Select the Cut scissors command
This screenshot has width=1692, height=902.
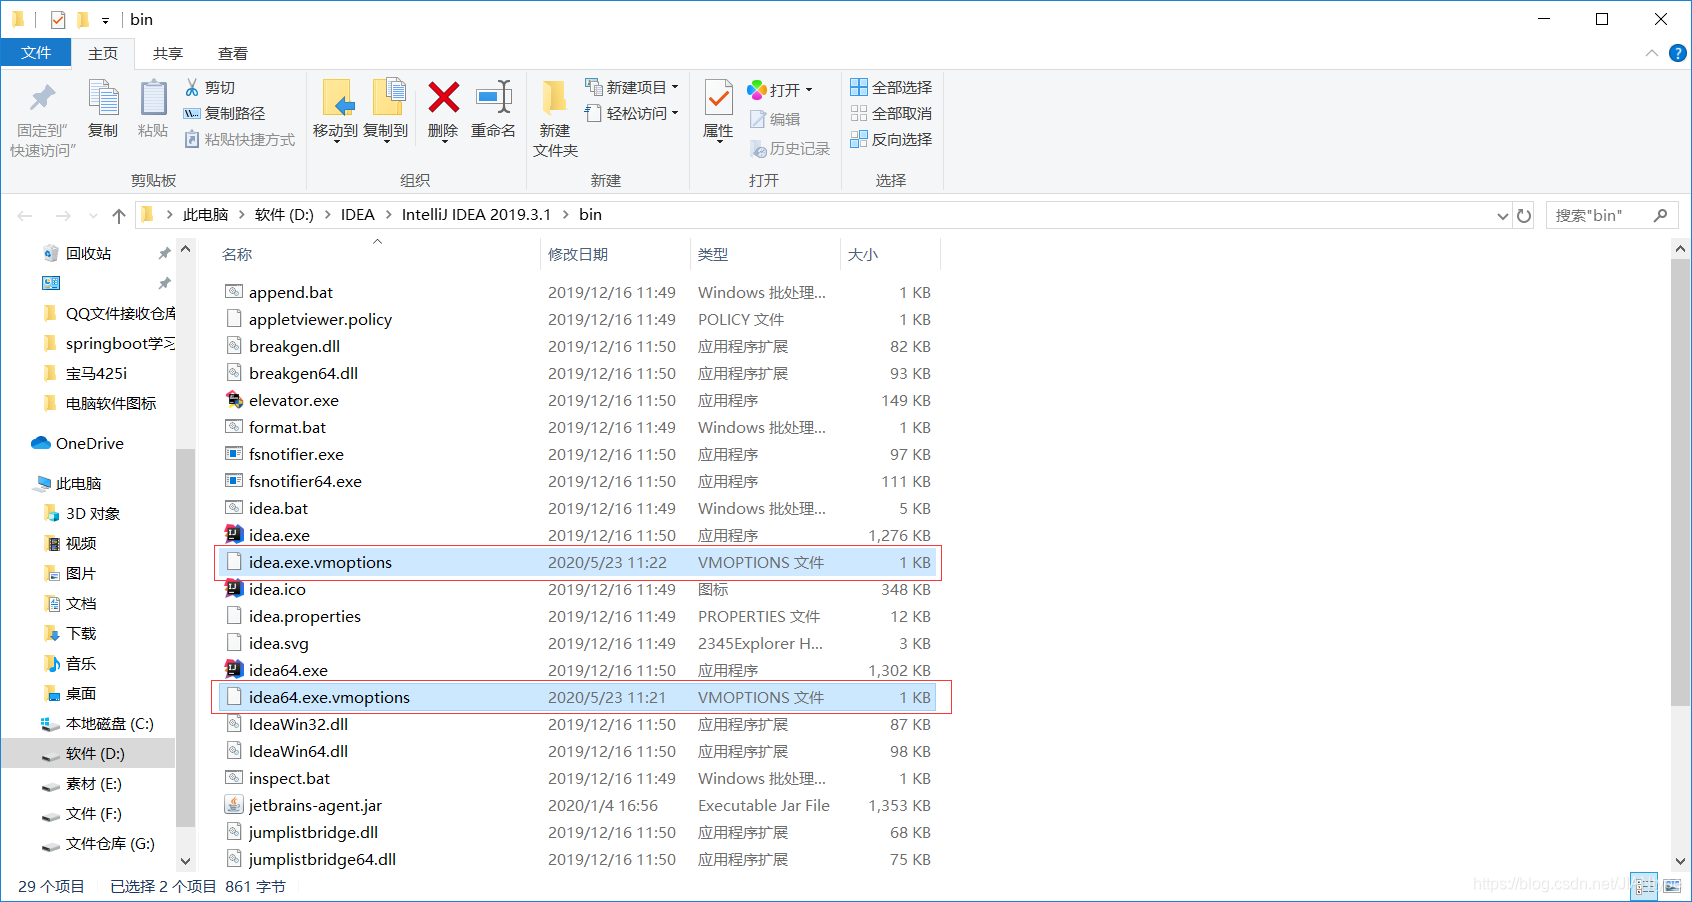[x=210, y=88]
